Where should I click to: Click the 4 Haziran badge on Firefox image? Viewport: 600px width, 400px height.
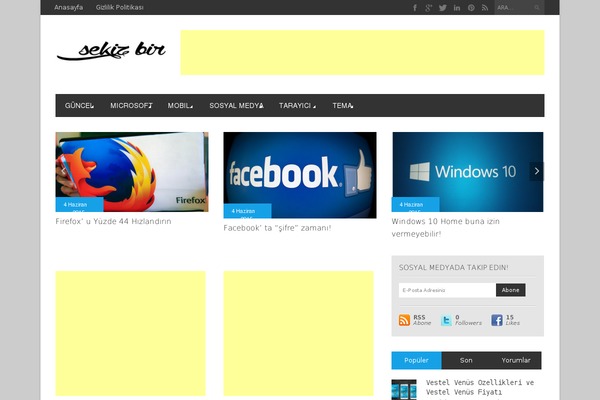79,205
